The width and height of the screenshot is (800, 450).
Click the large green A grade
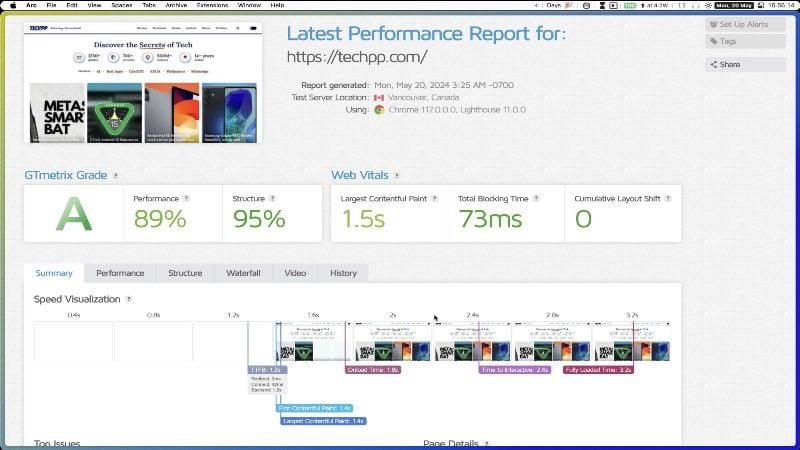(74, 215)
